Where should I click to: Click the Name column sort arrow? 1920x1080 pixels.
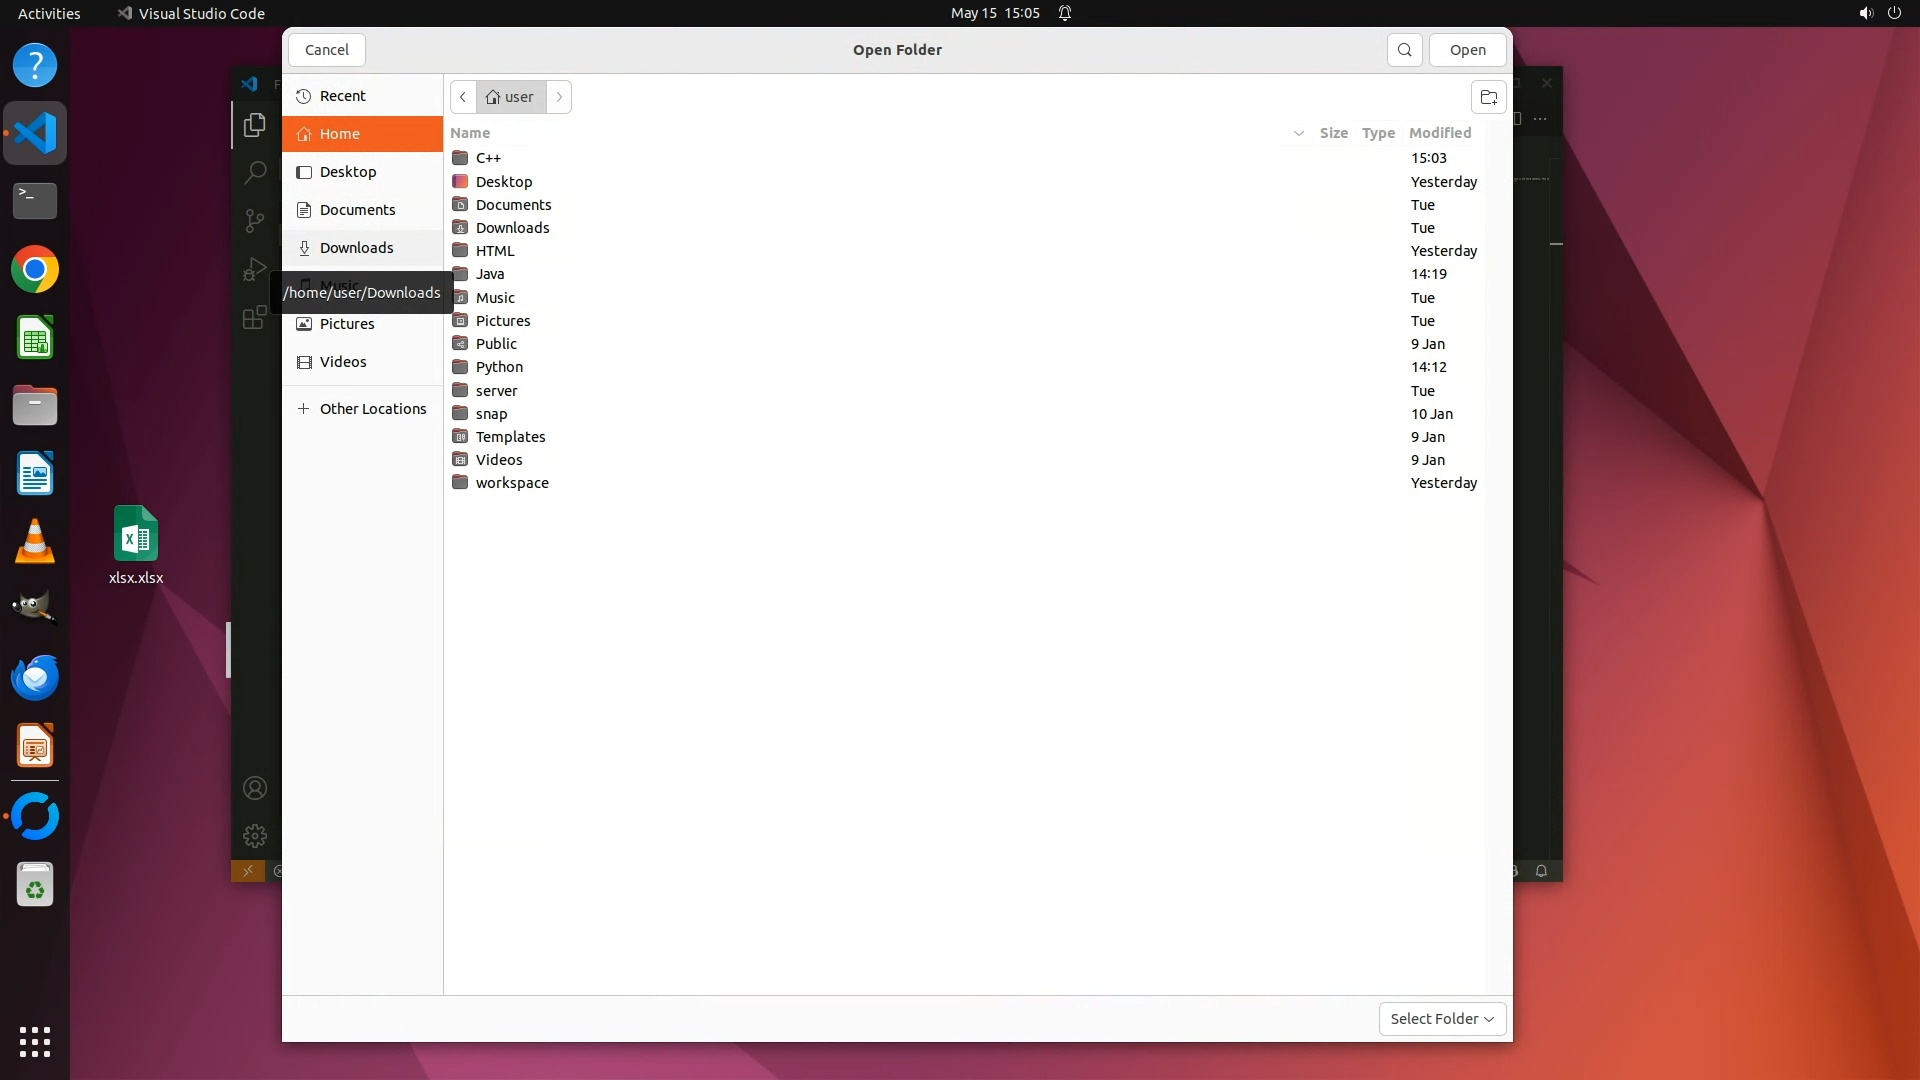coord(1298,133)
